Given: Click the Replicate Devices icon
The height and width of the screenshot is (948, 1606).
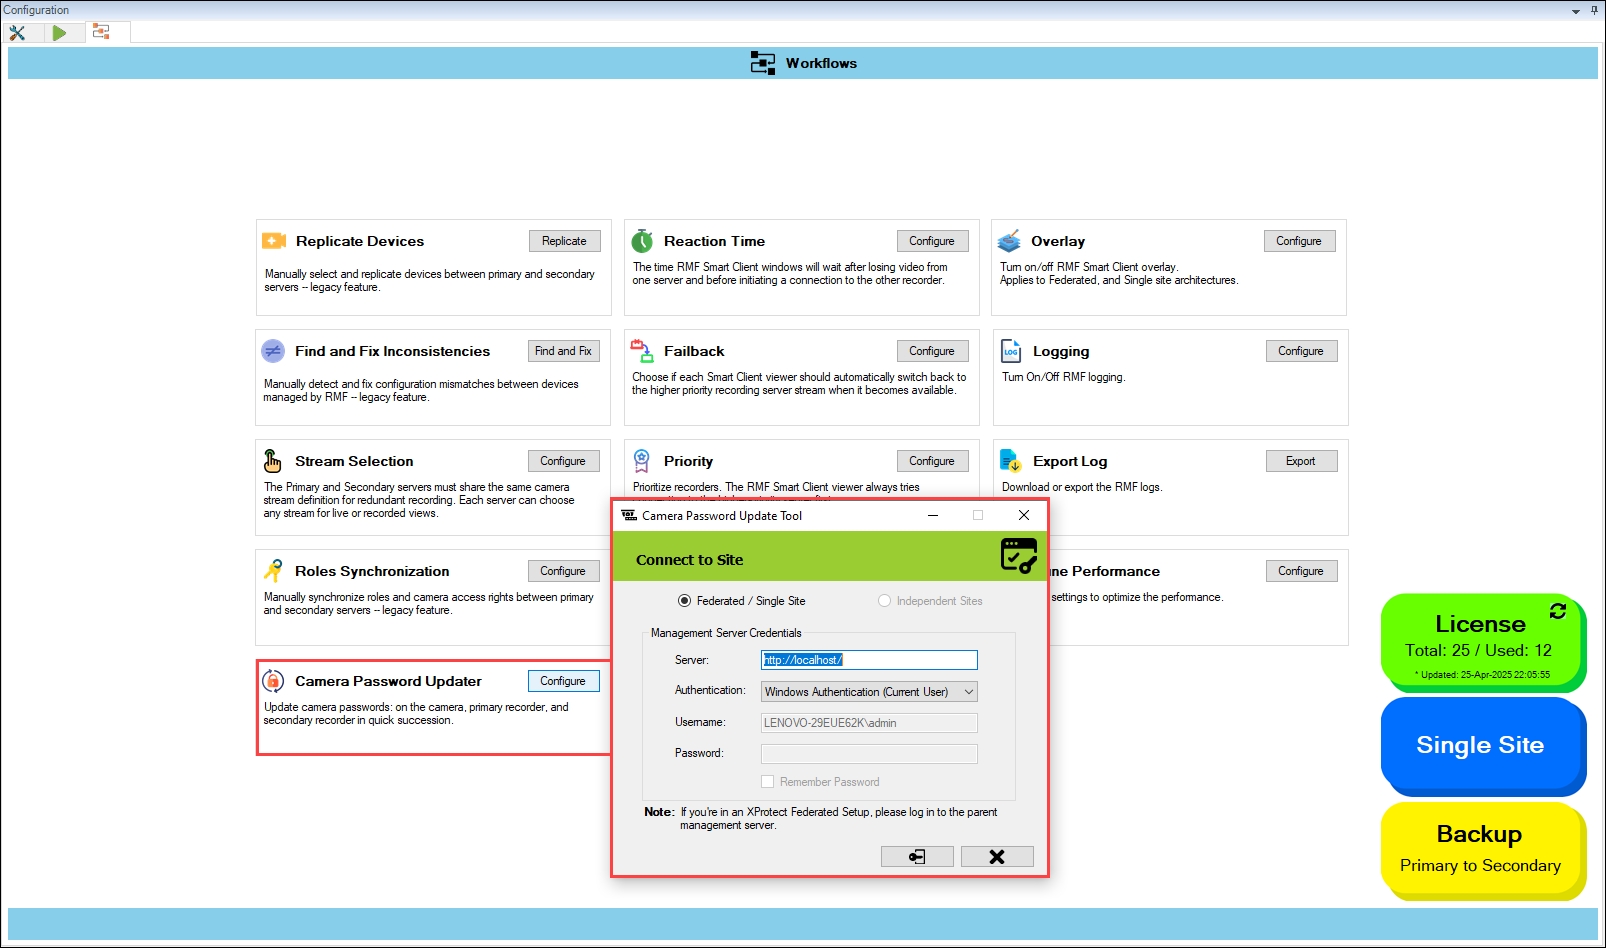Looking at the screenshot, I should [x=274, y=241].
